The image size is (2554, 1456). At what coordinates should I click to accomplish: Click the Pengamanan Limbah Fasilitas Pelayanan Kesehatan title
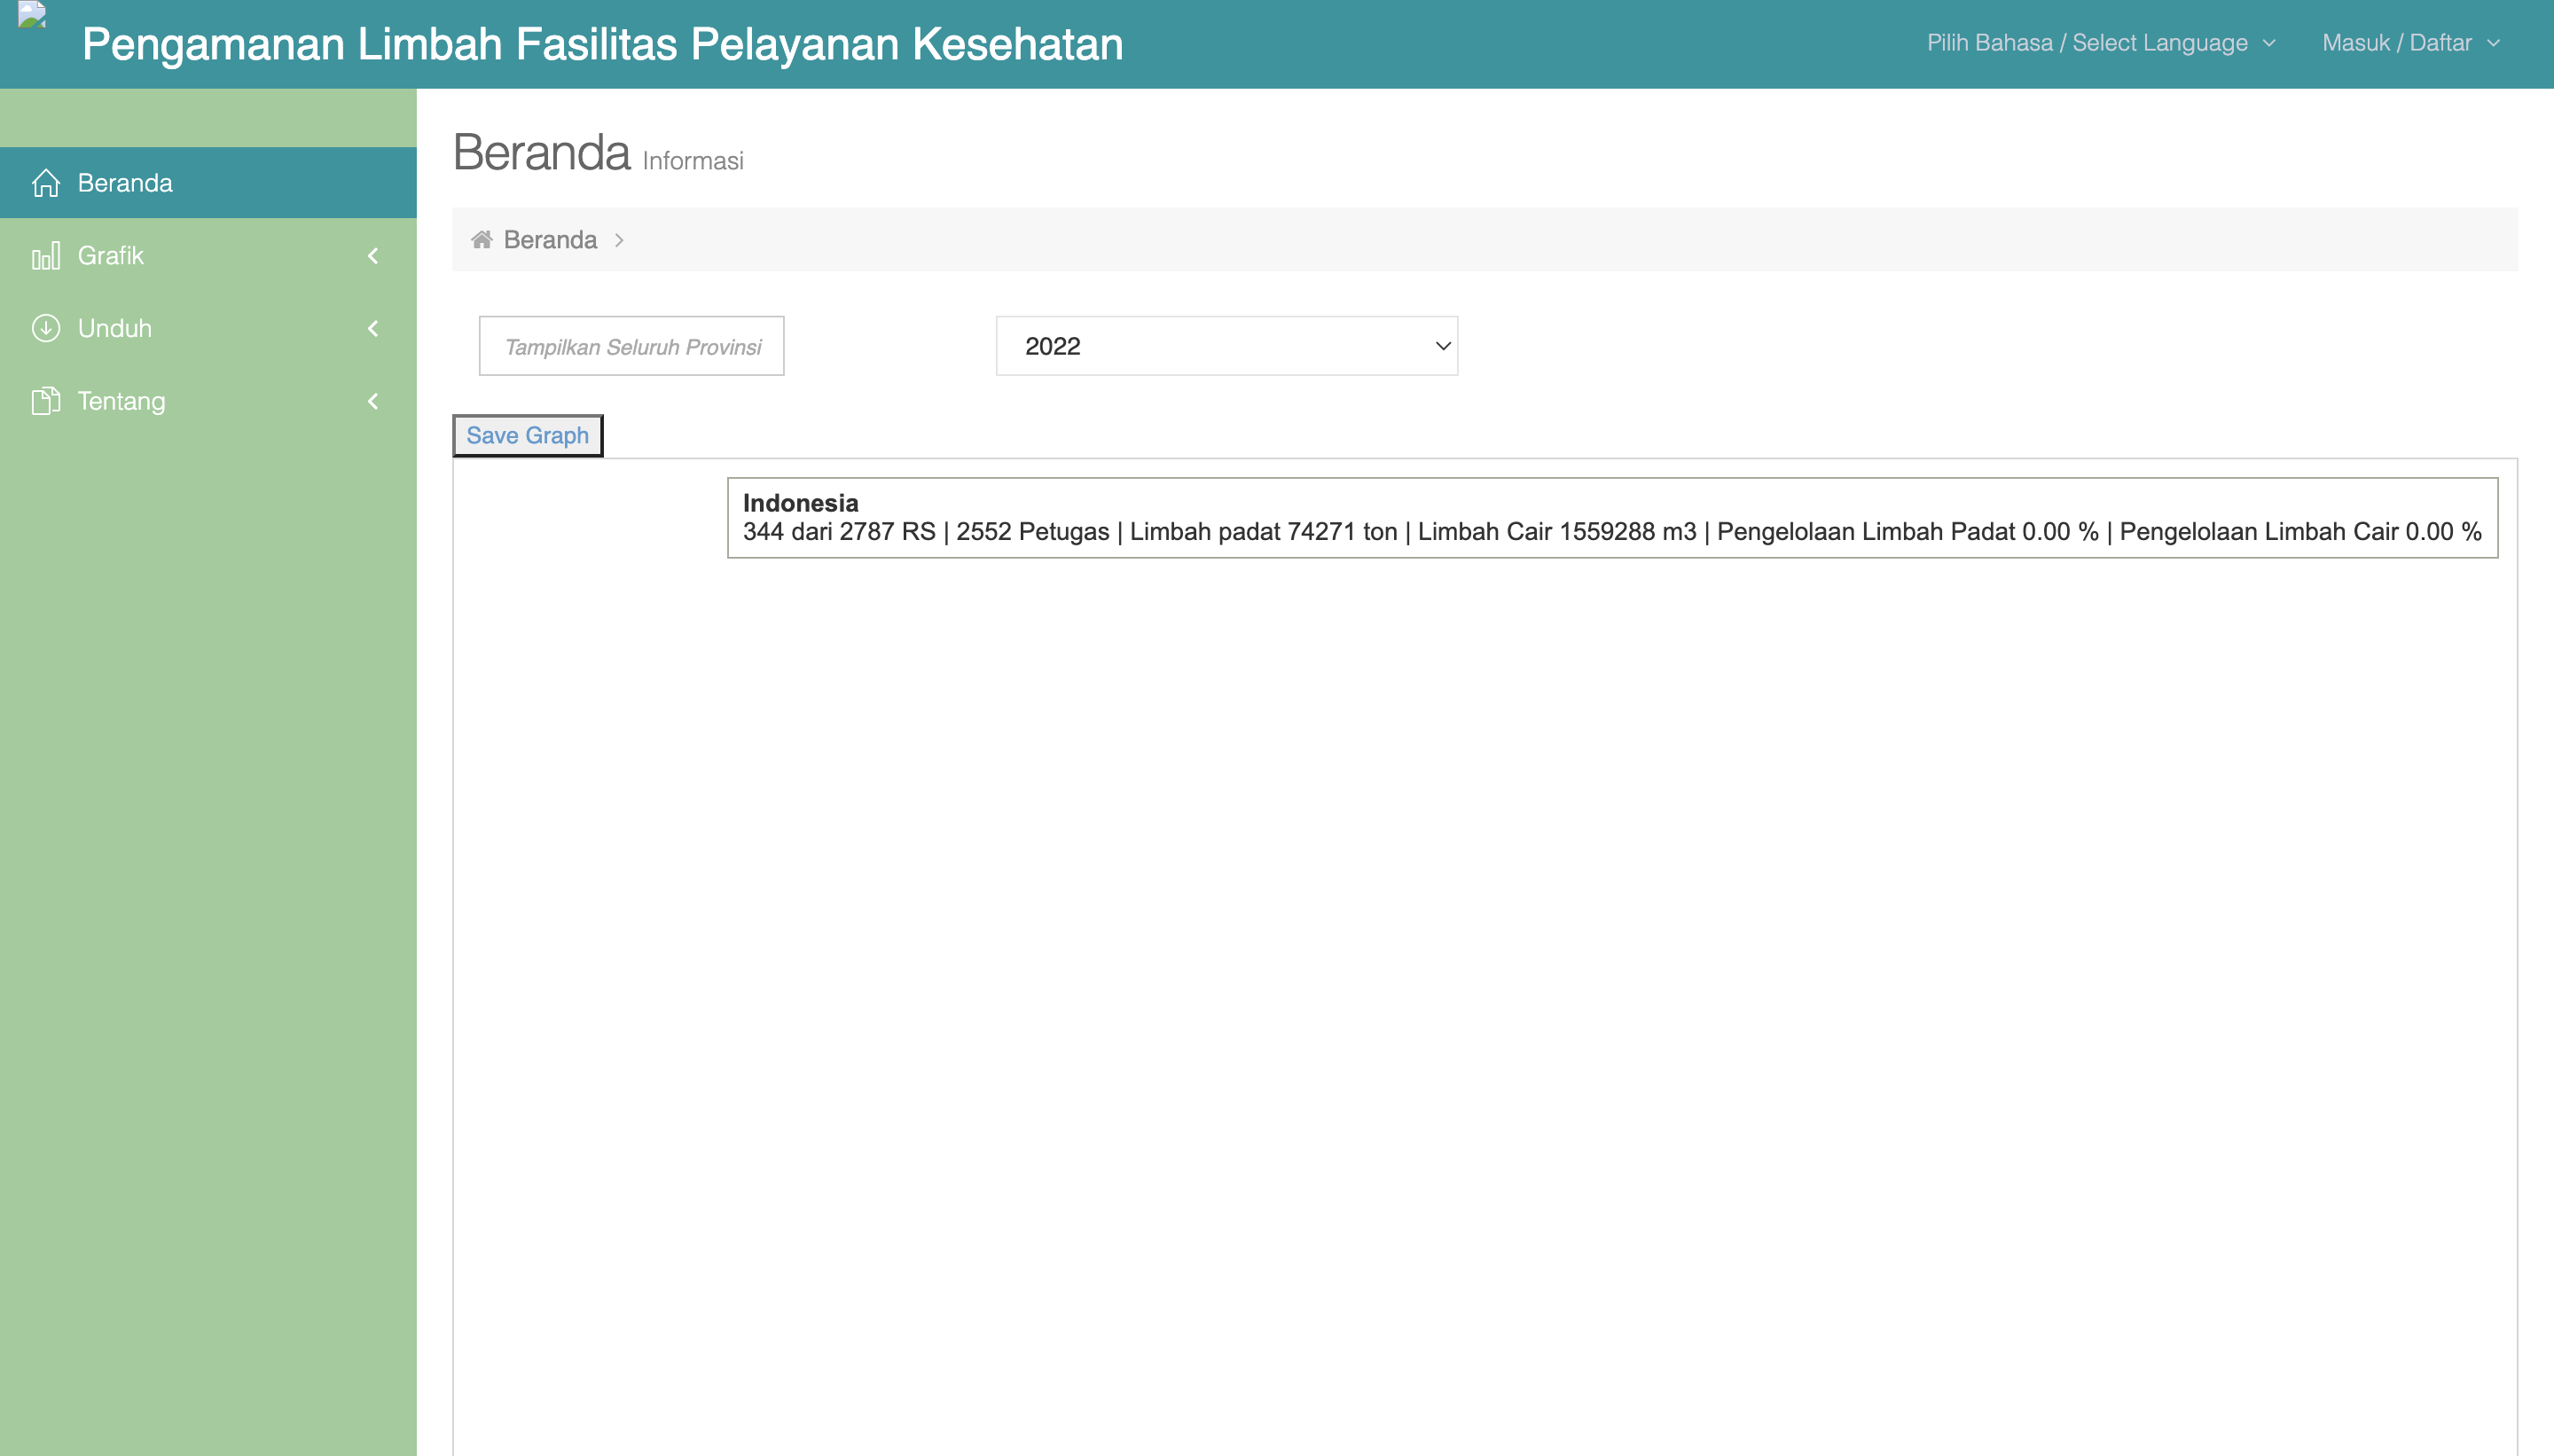pos(602,44)
